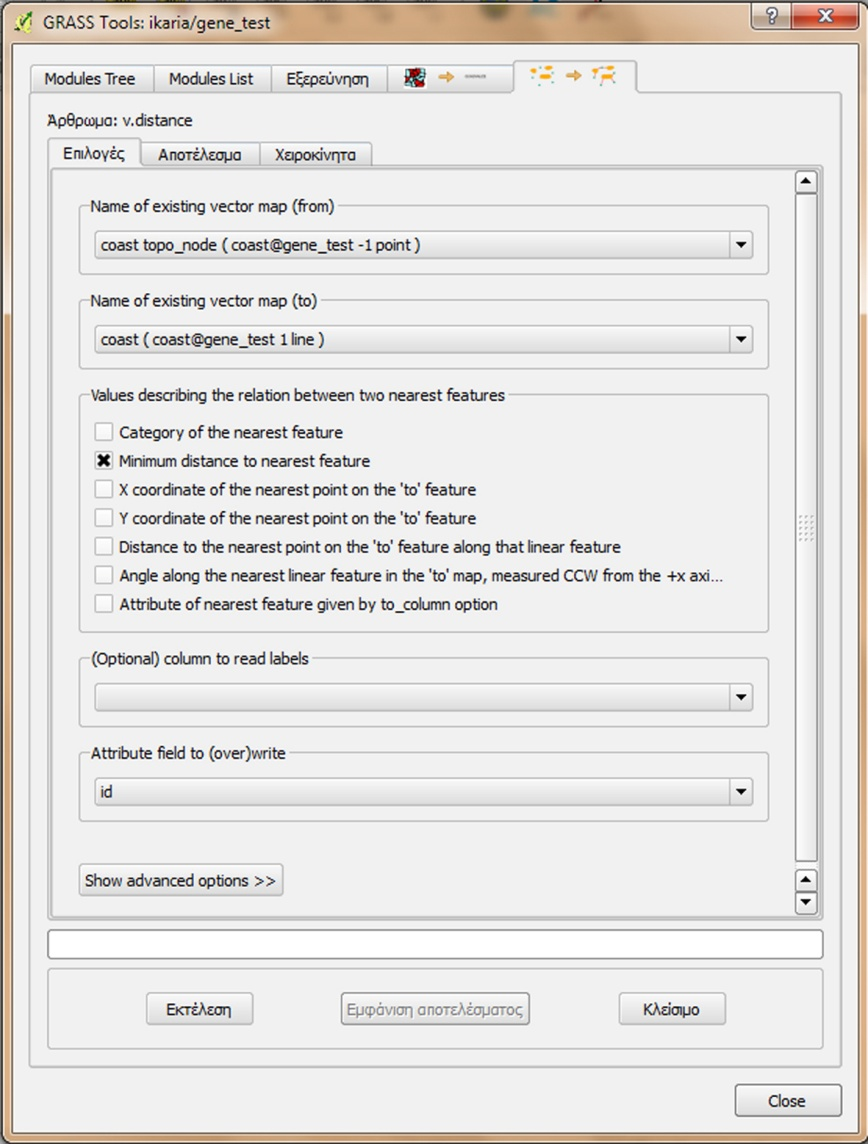Check X coordinate of the nearest point
868x1144 pixels.
tap(104, 490)
